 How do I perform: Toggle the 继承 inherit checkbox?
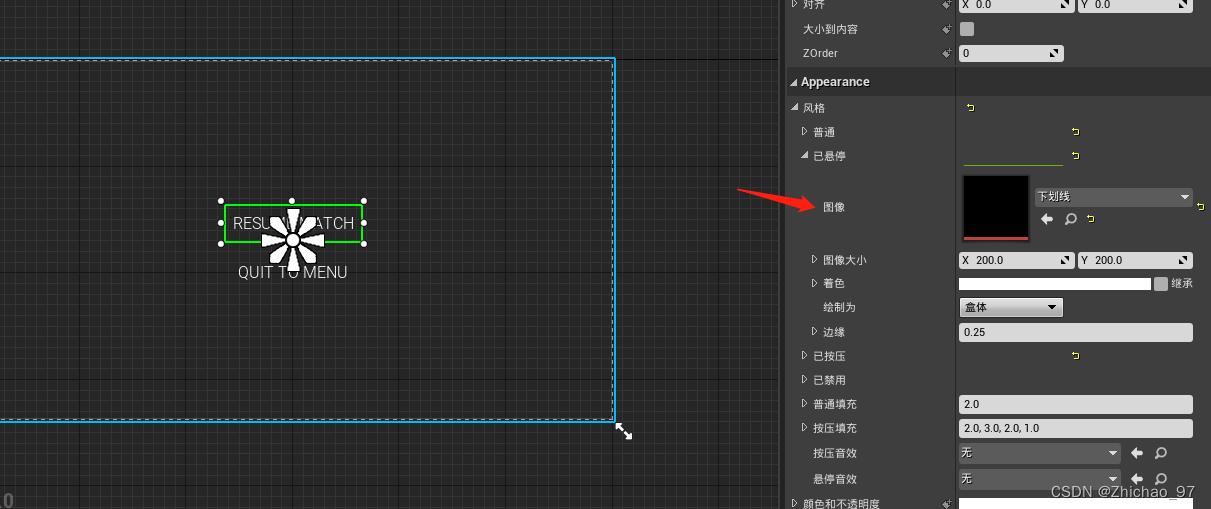(1160, 284)
